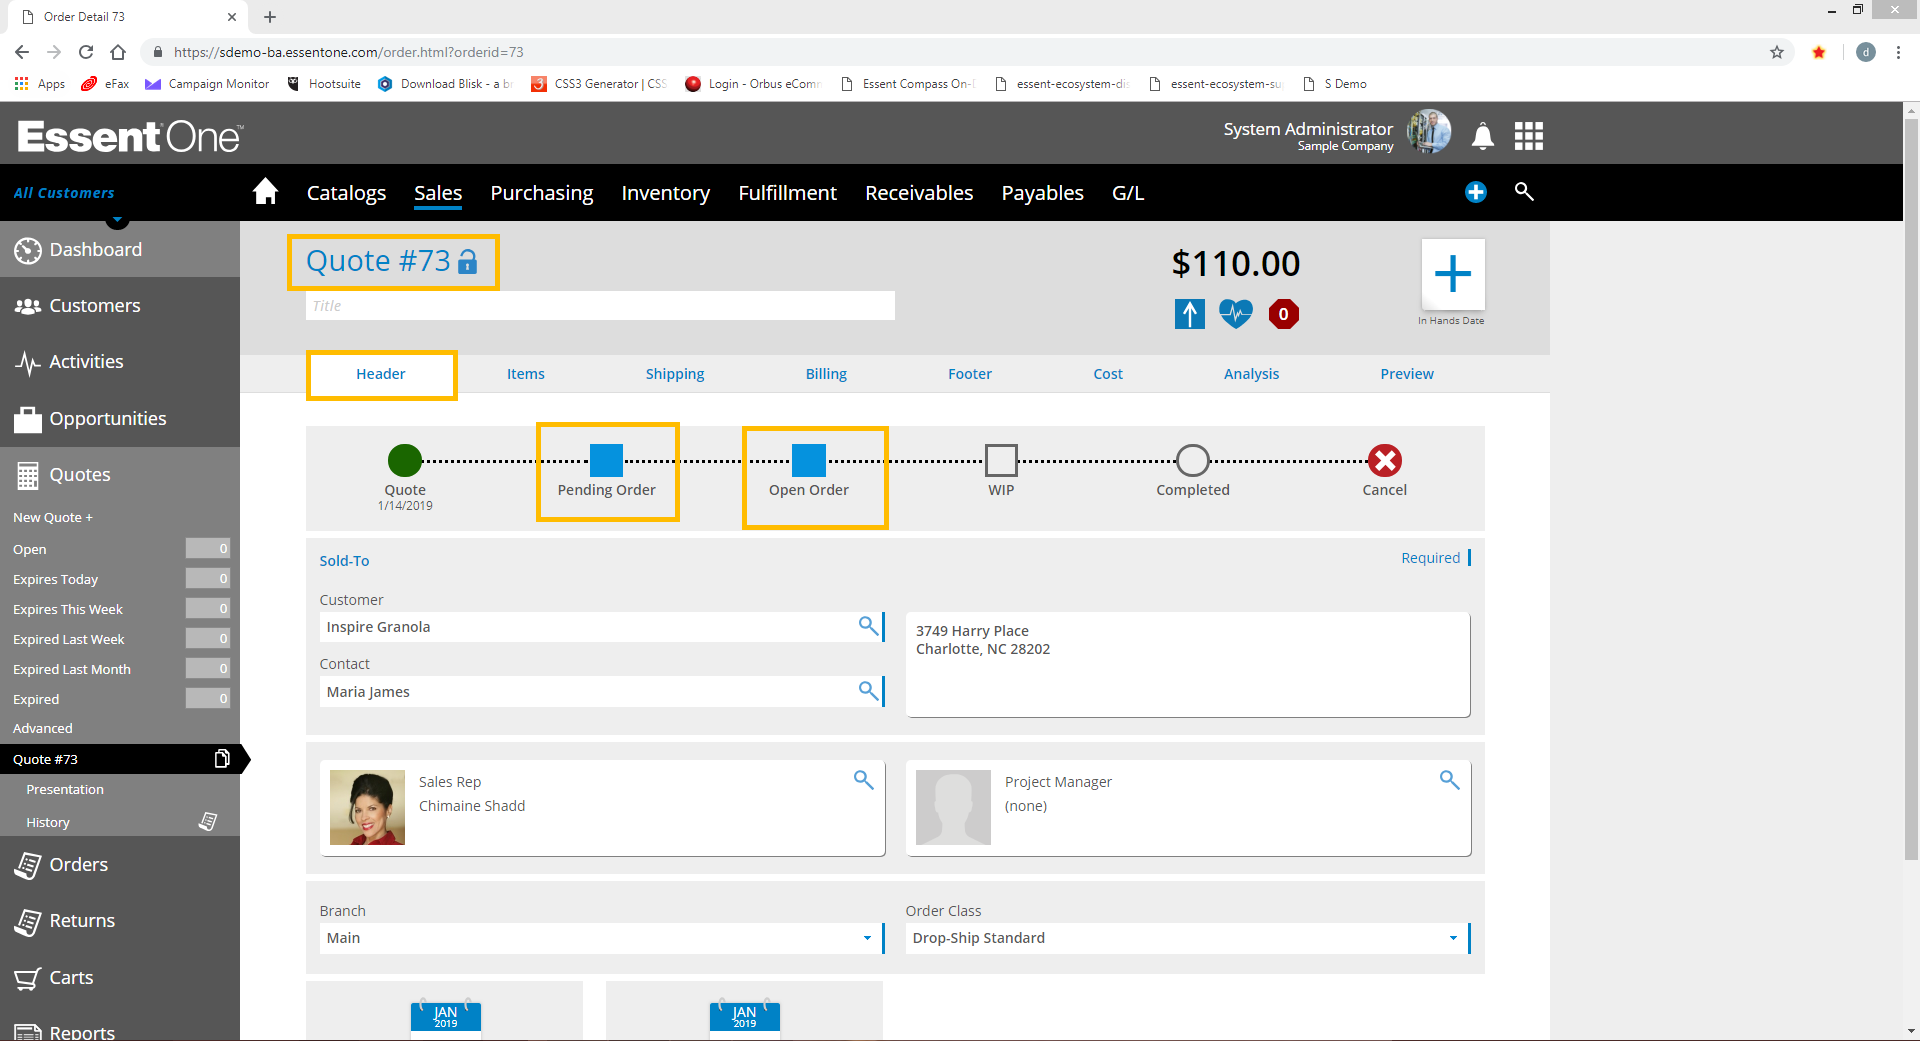Switch to the Footer tab
Image resolution: width=1920 pixels, height=1041 pixels.
970,374
